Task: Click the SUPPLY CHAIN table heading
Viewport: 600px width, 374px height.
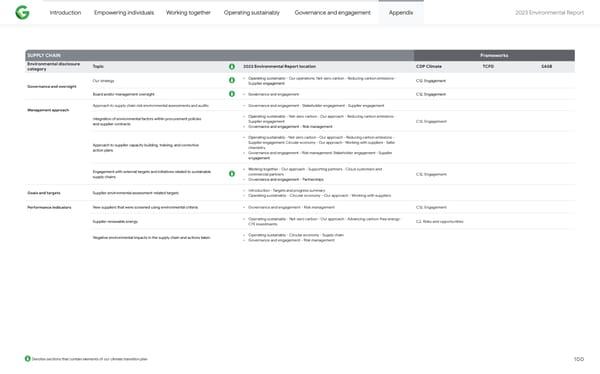Action: [44, 56]
